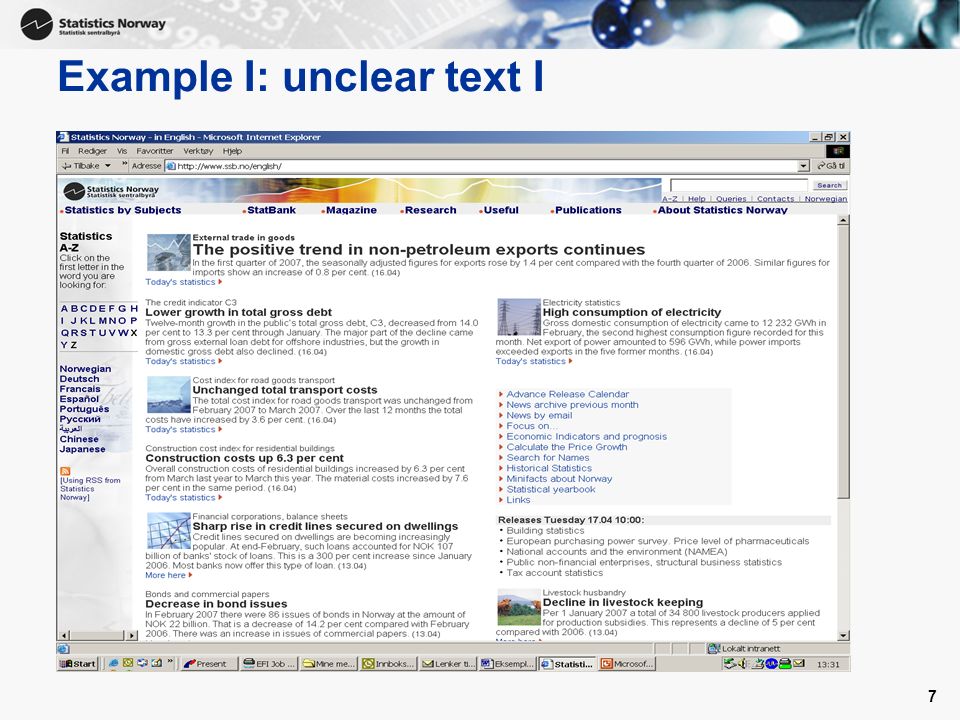Open the 'Eksempl...' Word taskbar item

click(x=508, y=664)
